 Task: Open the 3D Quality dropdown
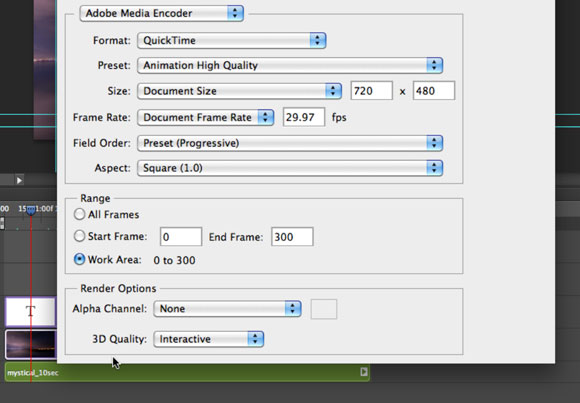[209, 339]
